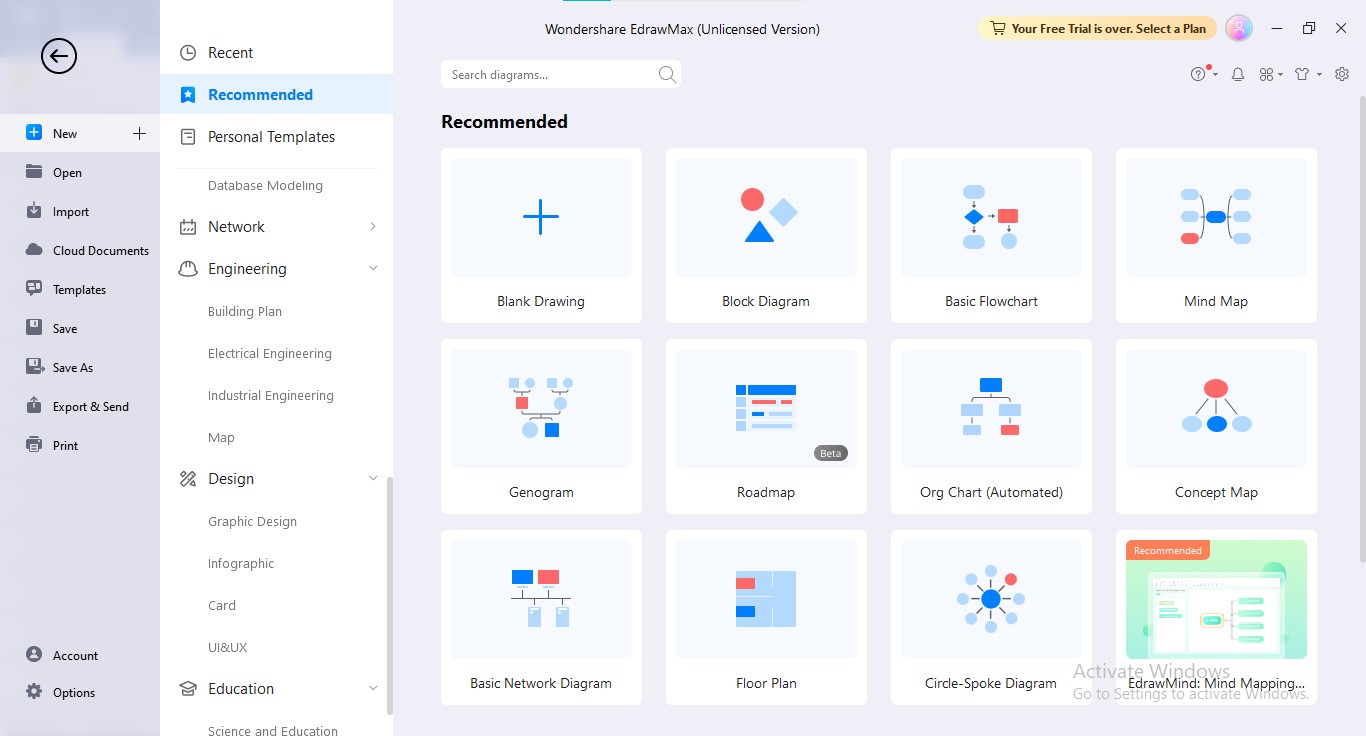
Task: Open the notifications bell
Action: pos(1237,74)
